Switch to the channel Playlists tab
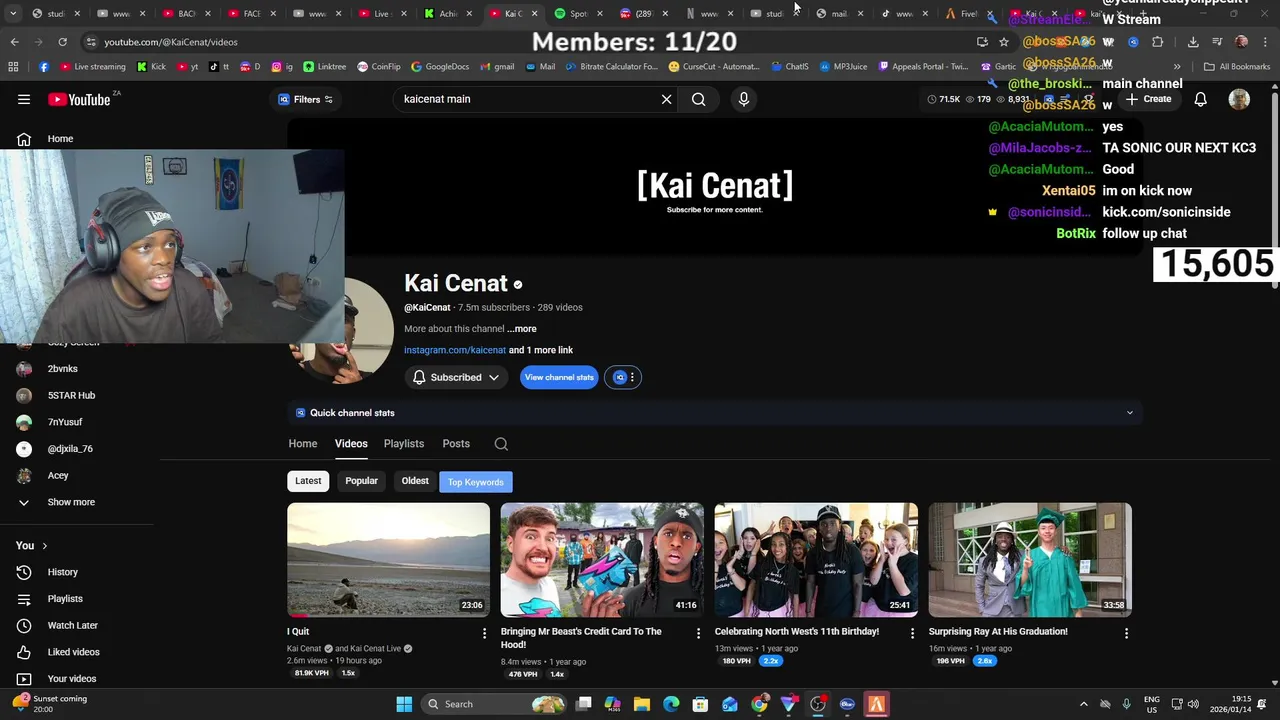This screenshot has height=720, width=1280. [x=404, y=444]
